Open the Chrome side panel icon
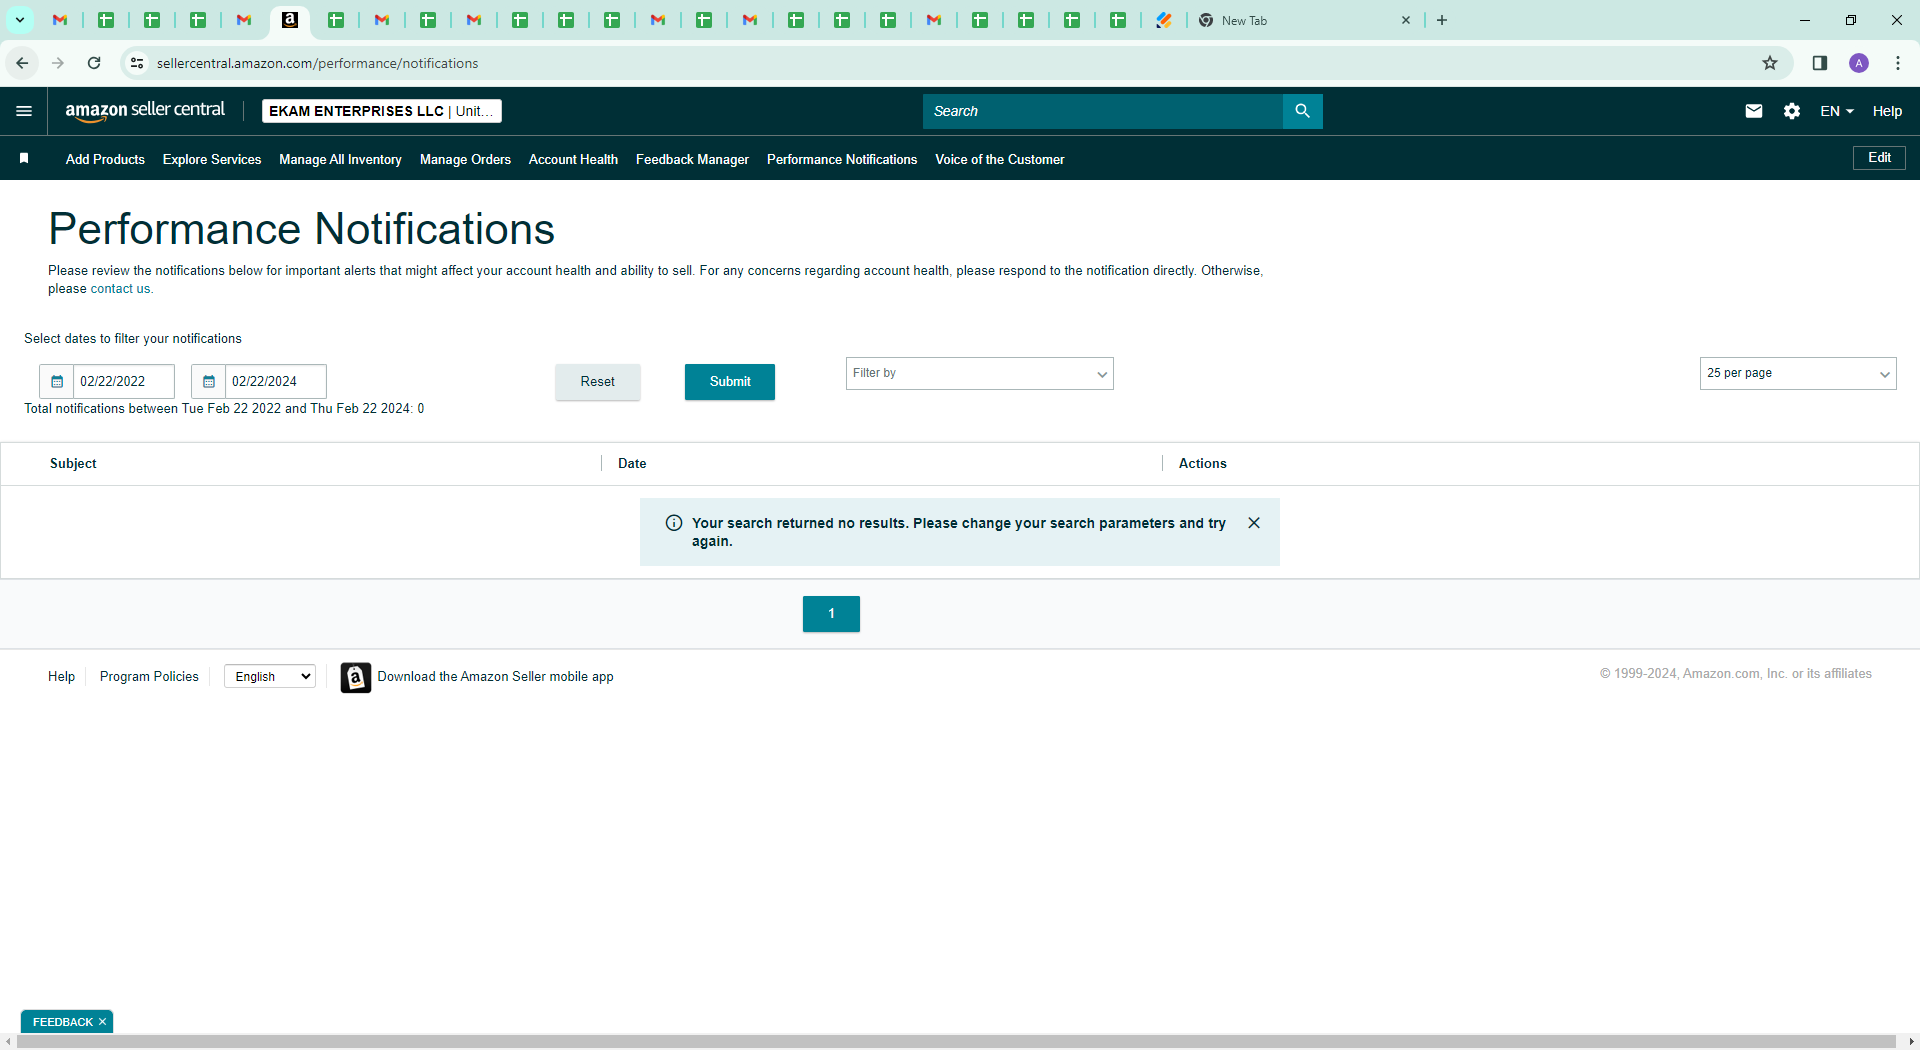Screen dimensions: 1920x1050 [x=1820, y=63]
